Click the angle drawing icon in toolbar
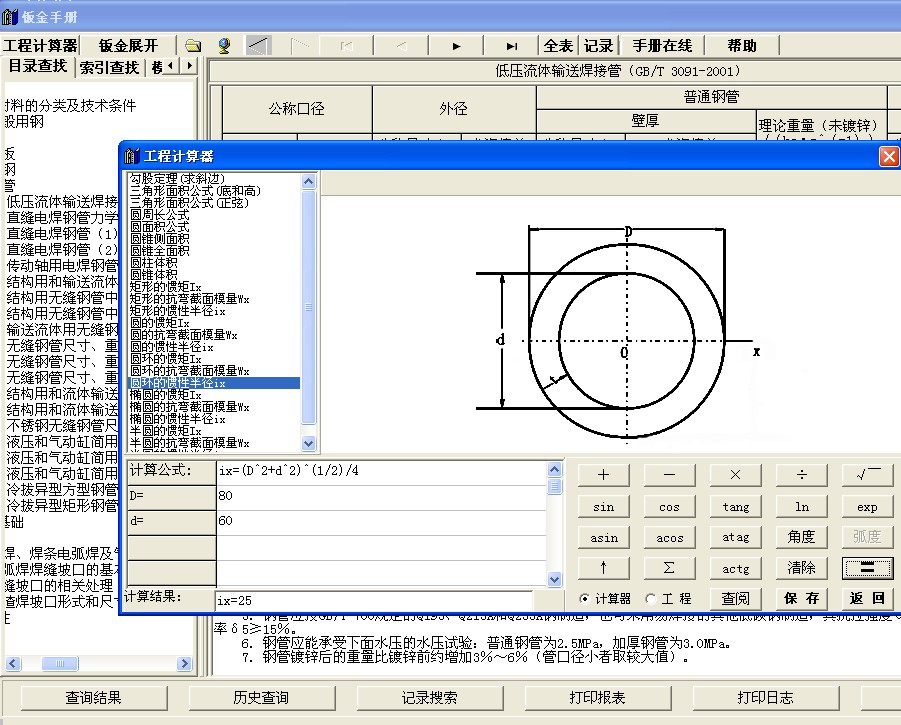Screen dimensions: 901x725 pyautogui.click(x=259, y=45)
